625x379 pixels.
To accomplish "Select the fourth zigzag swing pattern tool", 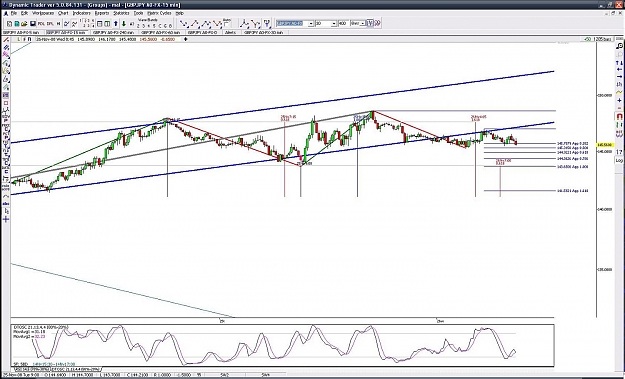I will pos(217,24).
